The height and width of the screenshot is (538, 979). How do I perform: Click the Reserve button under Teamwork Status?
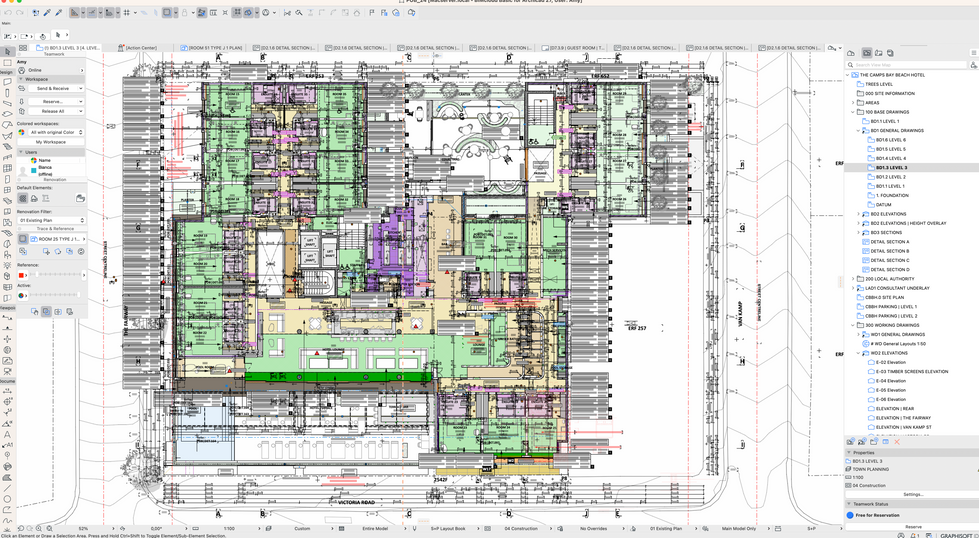coord(913,527)
